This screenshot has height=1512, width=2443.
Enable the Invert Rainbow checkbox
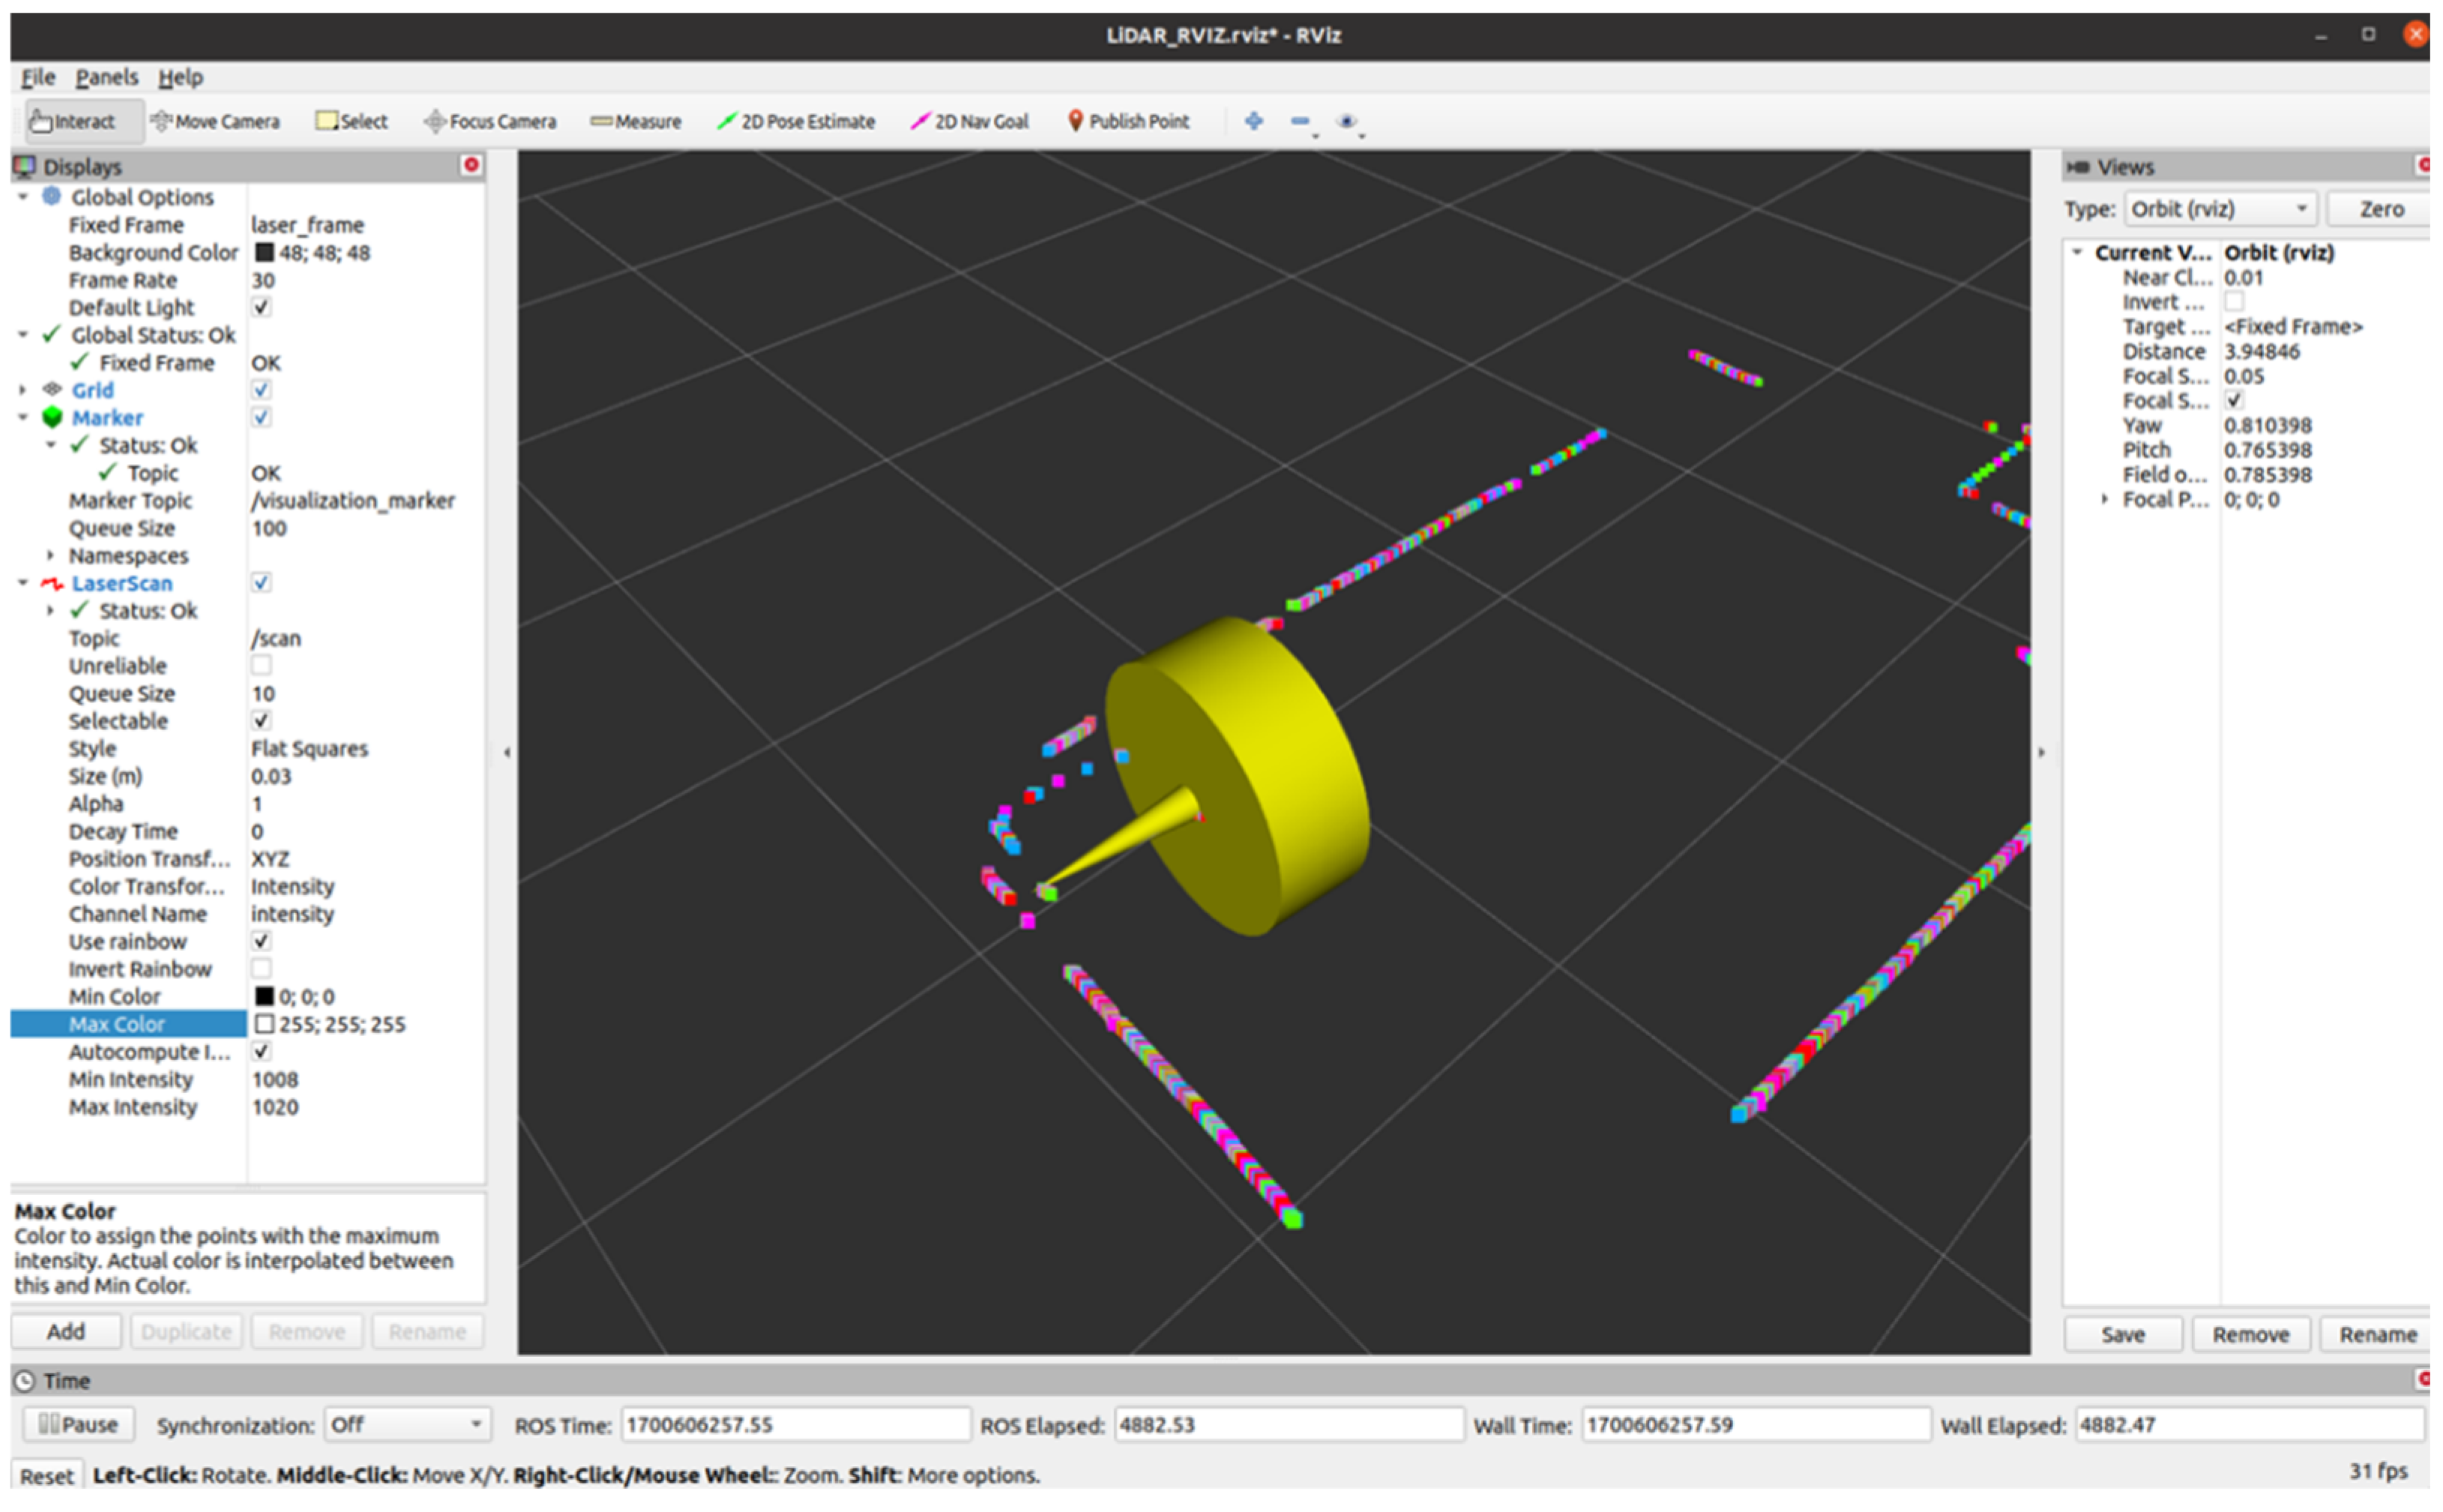click(x=261, y=968)
